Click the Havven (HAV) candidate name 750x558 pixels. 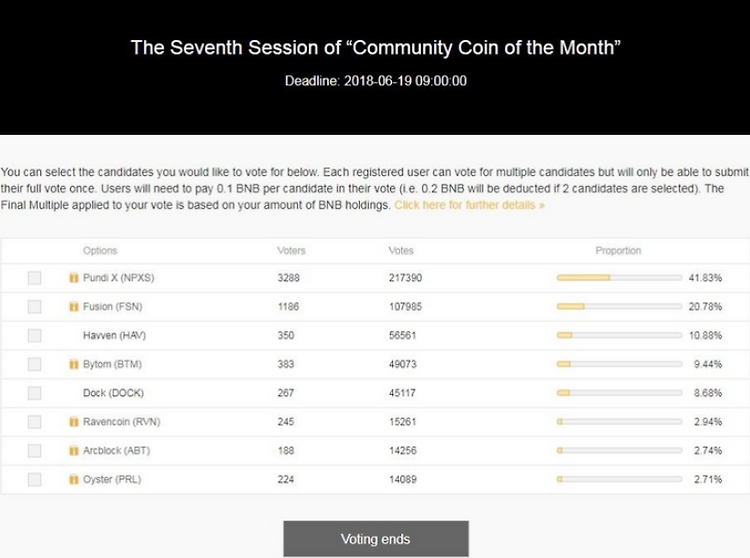click(x=114, y=336)
